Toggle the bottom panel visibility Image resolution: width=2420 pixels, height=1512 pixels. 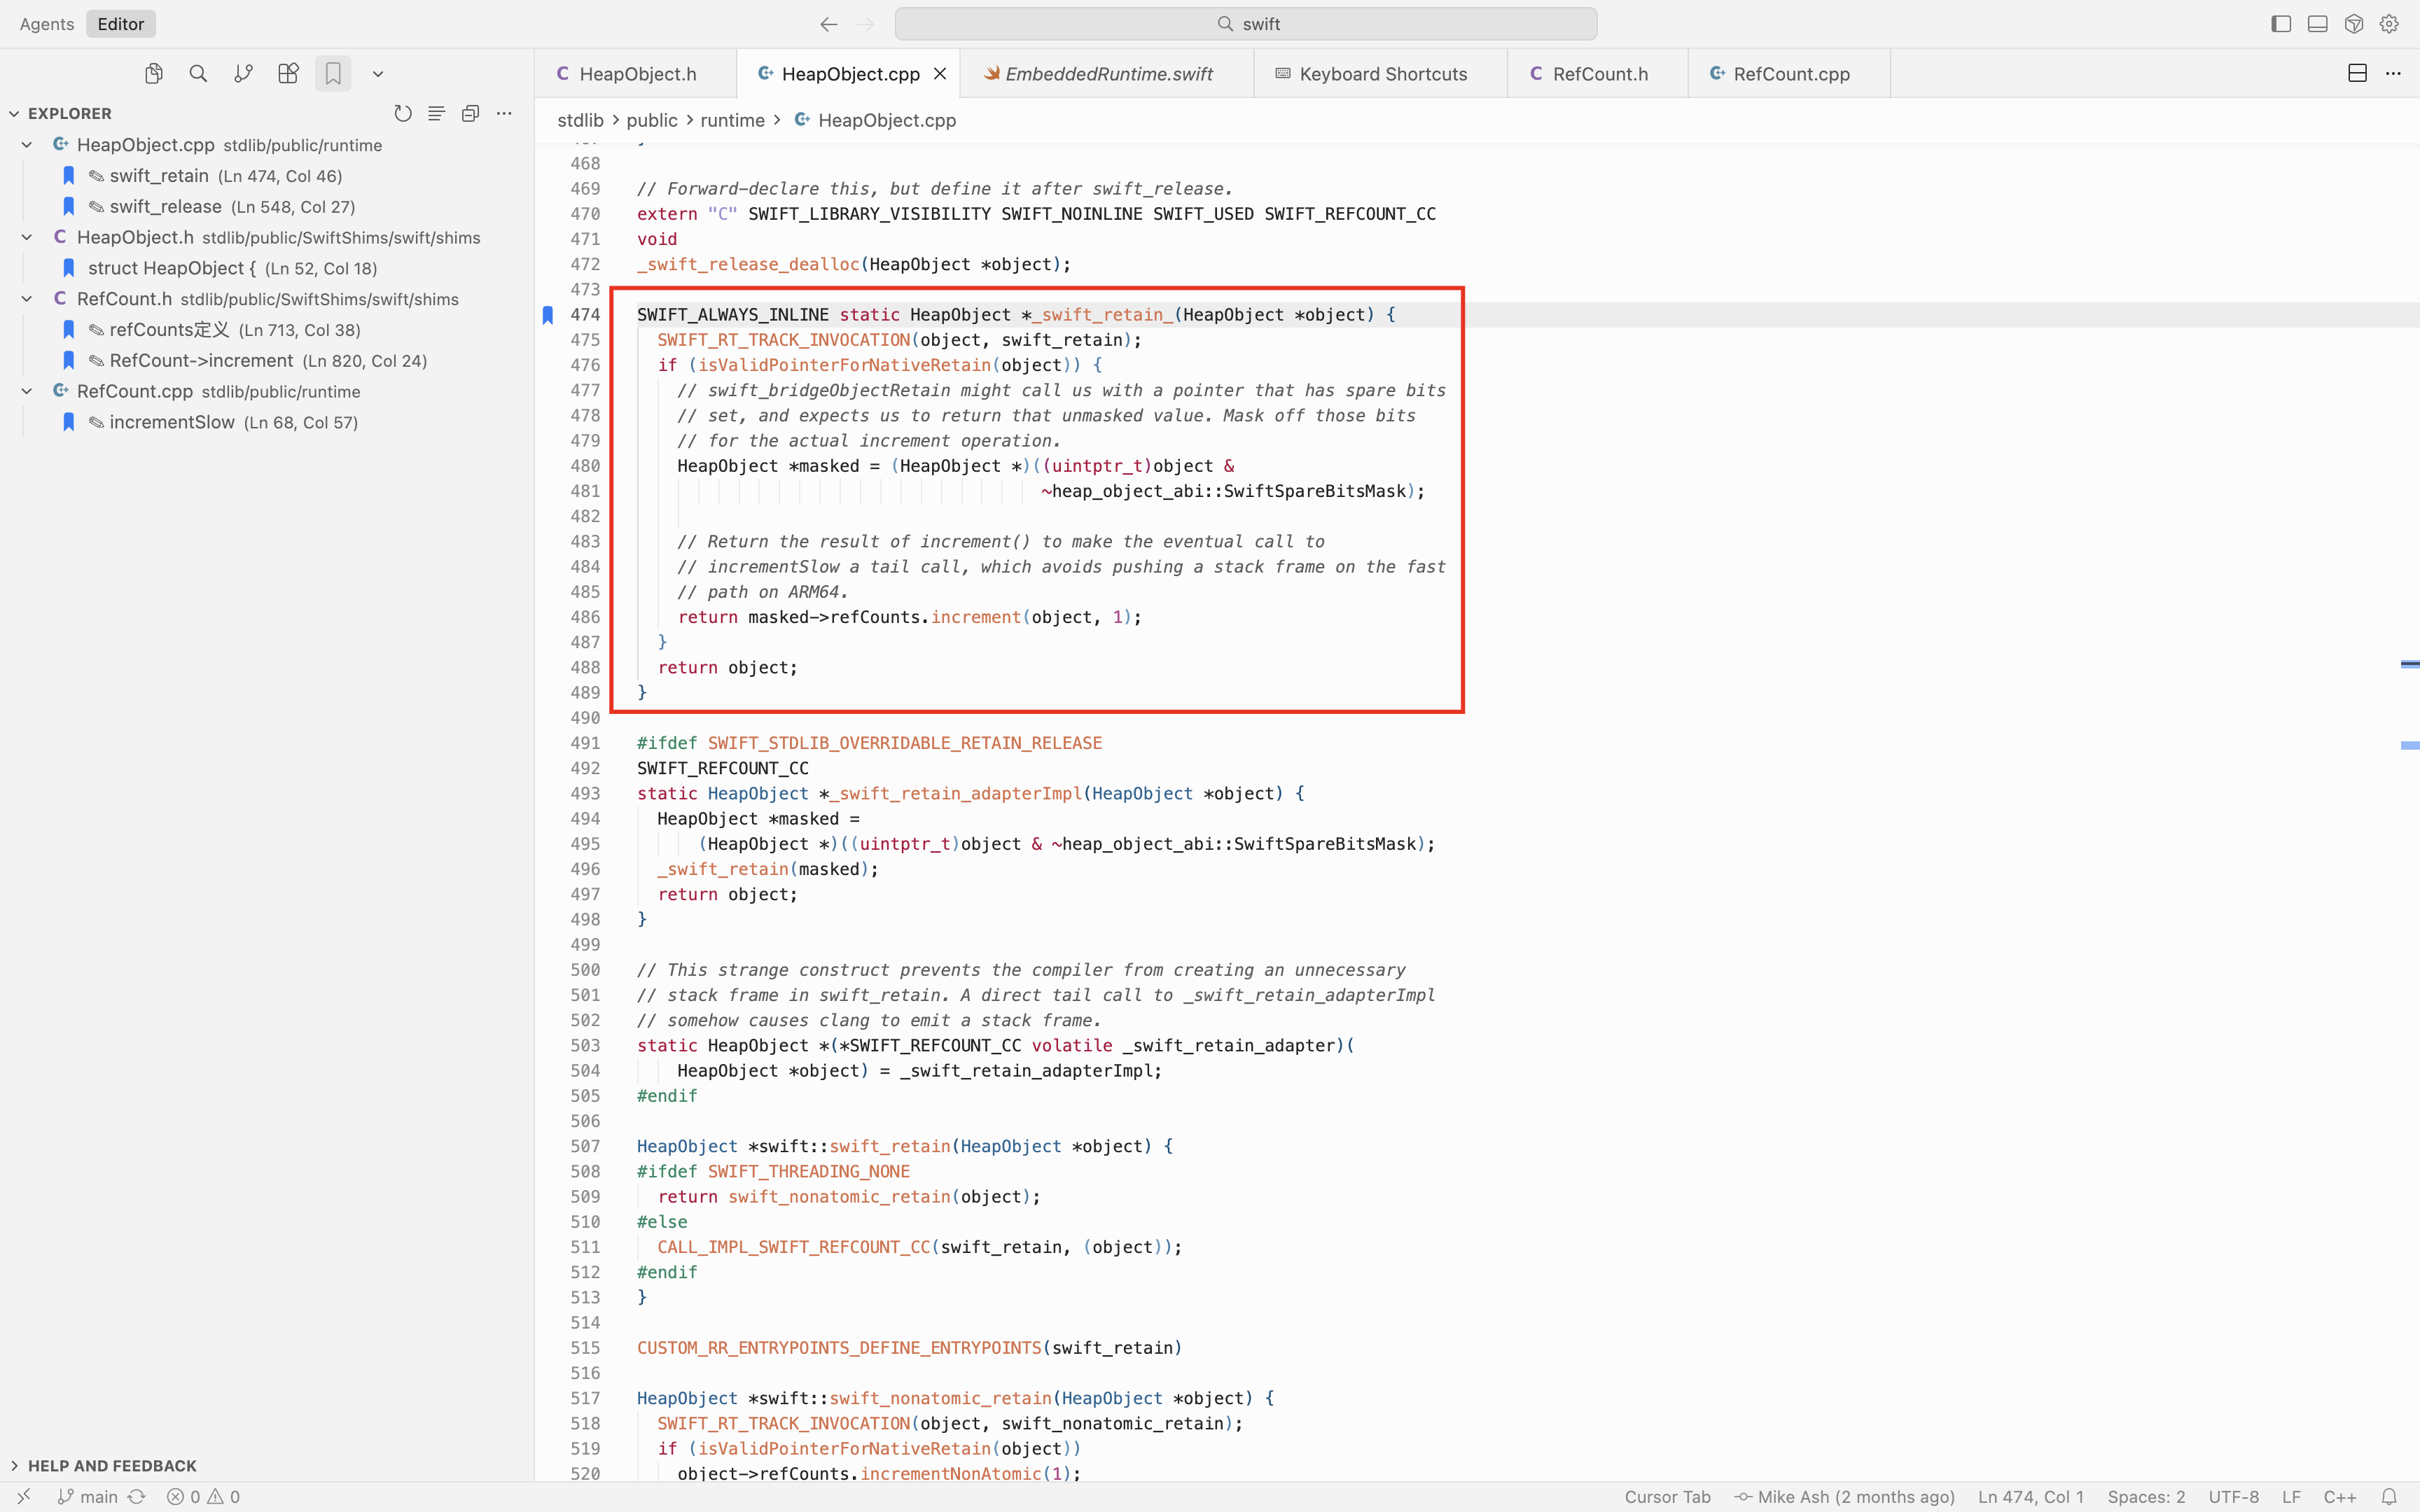tap(2317, 24)
